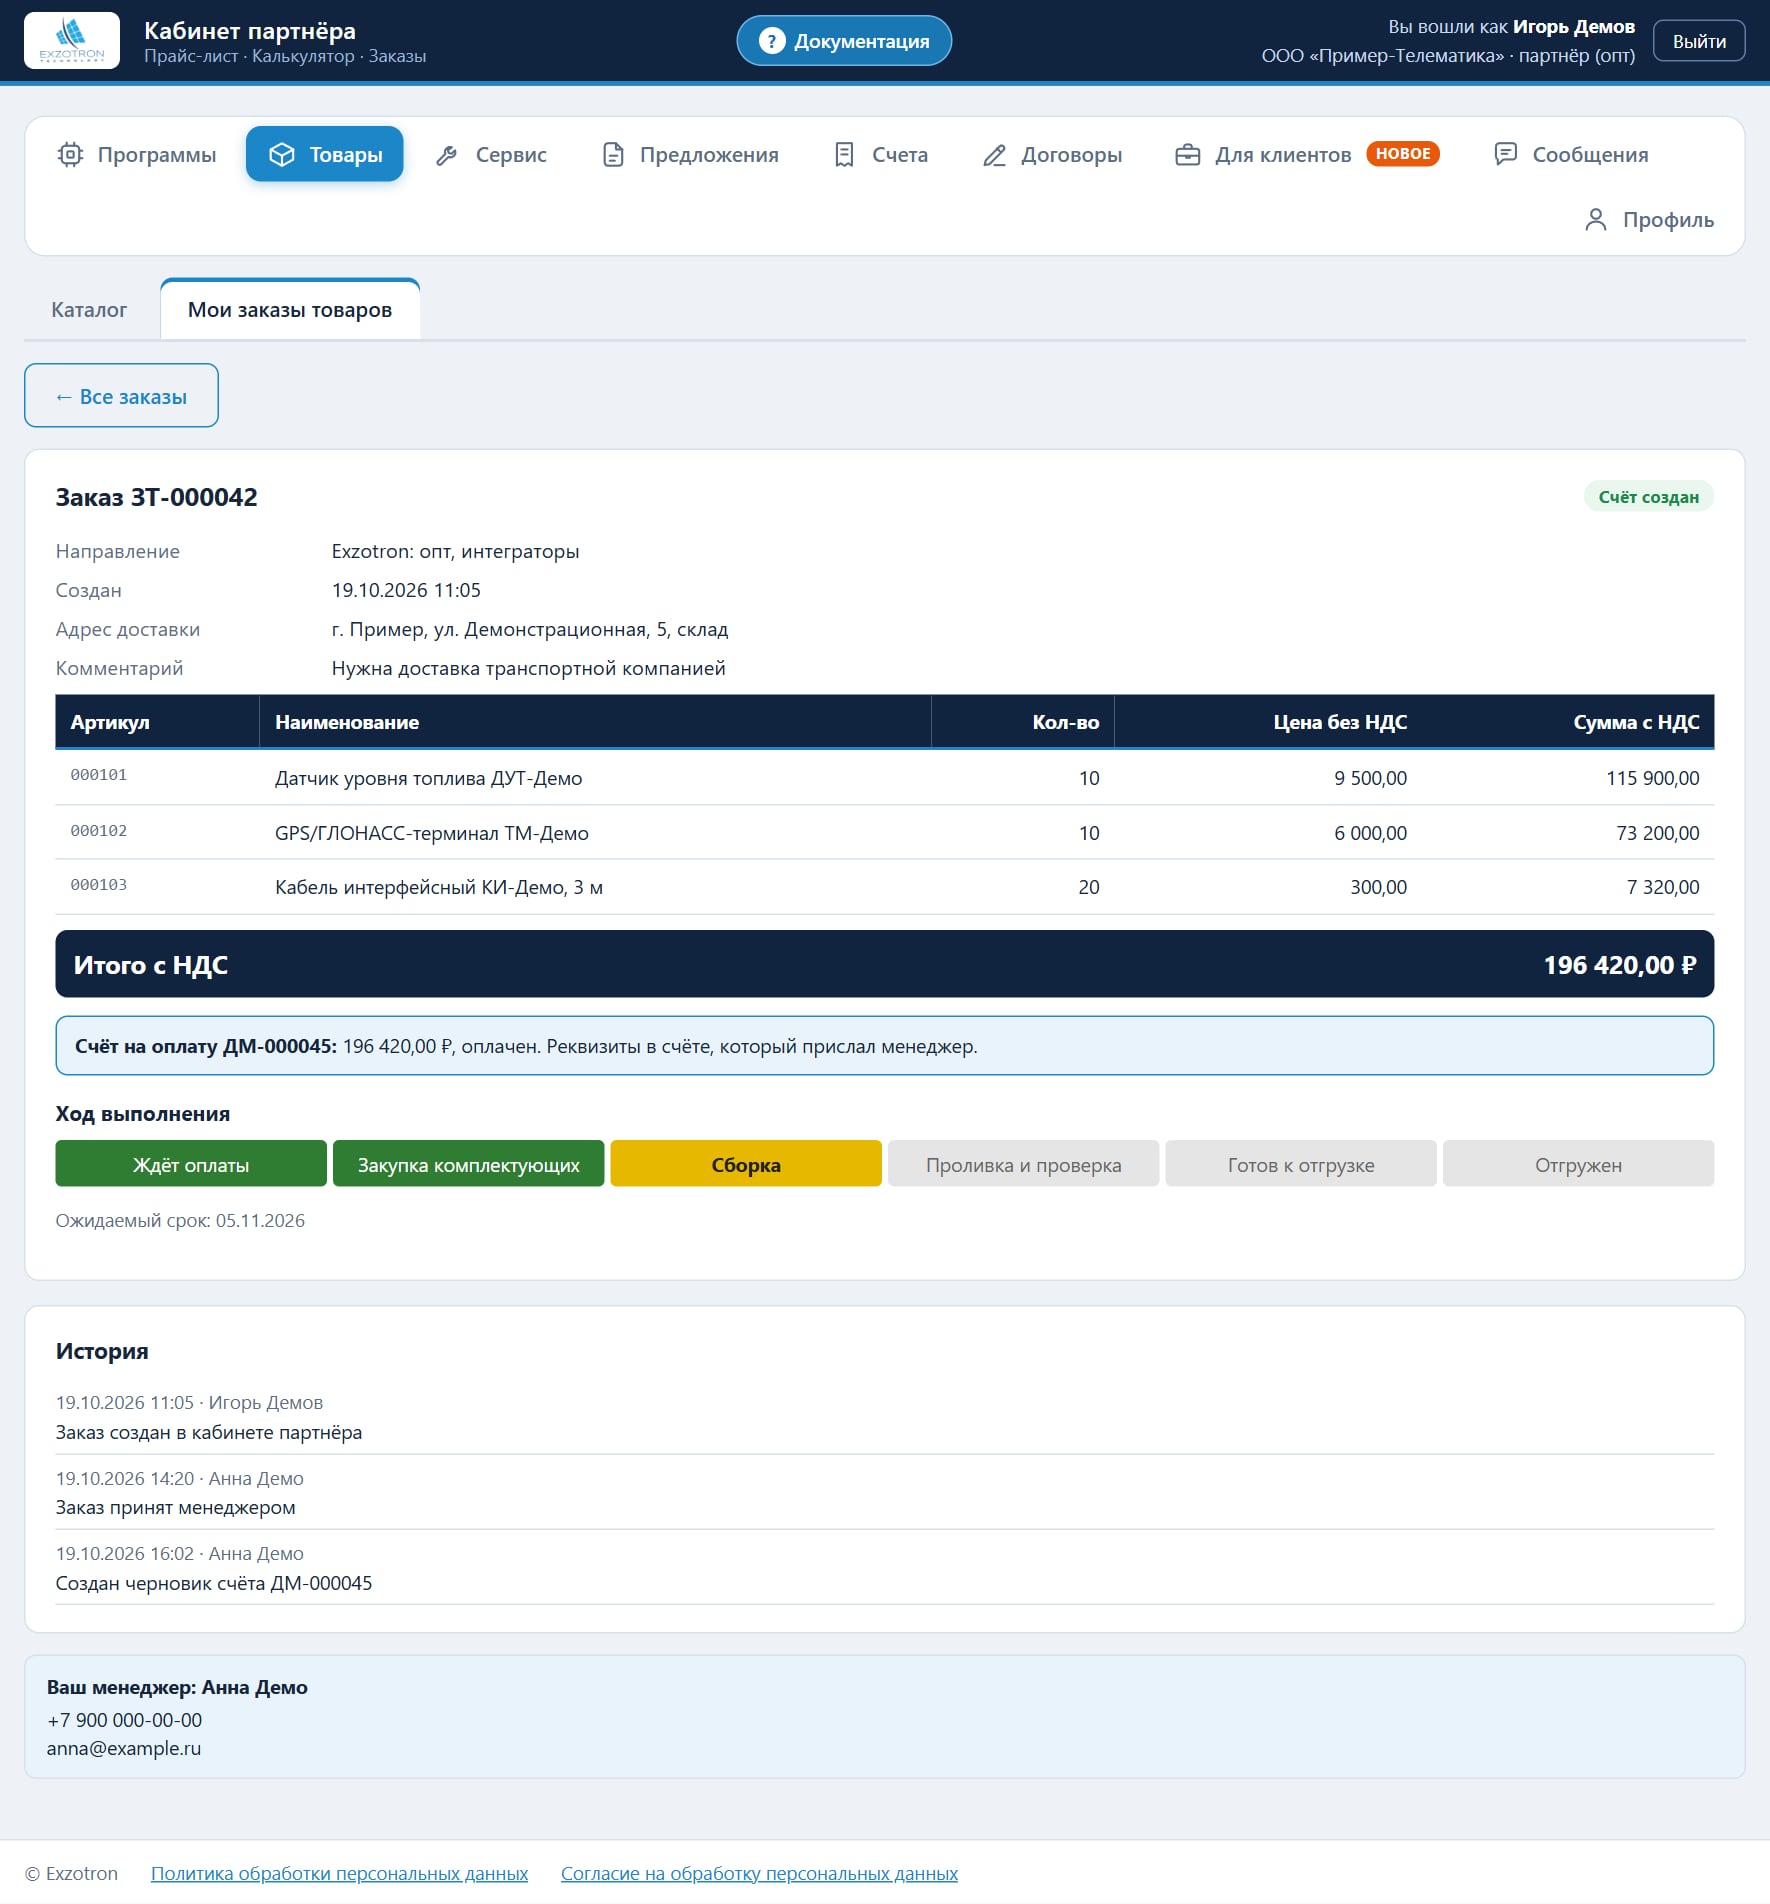
Task: Click the chat bubble icon beside Сообщения
Action: coord(1505,154)
